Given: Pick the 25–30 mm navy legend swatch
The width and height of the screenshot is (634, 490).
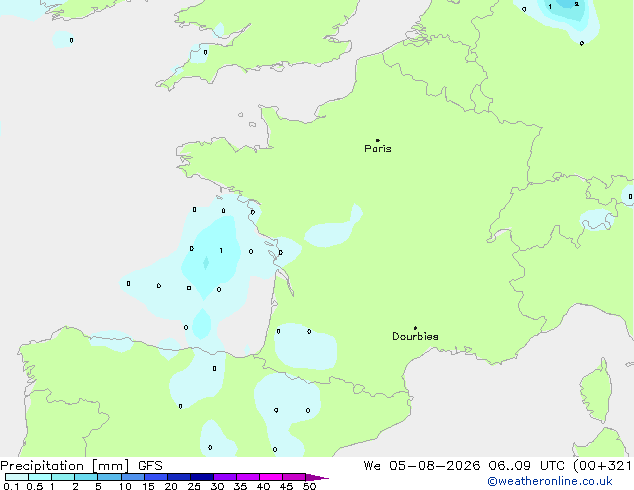Looking at the screenshot, I should [202, 477].
